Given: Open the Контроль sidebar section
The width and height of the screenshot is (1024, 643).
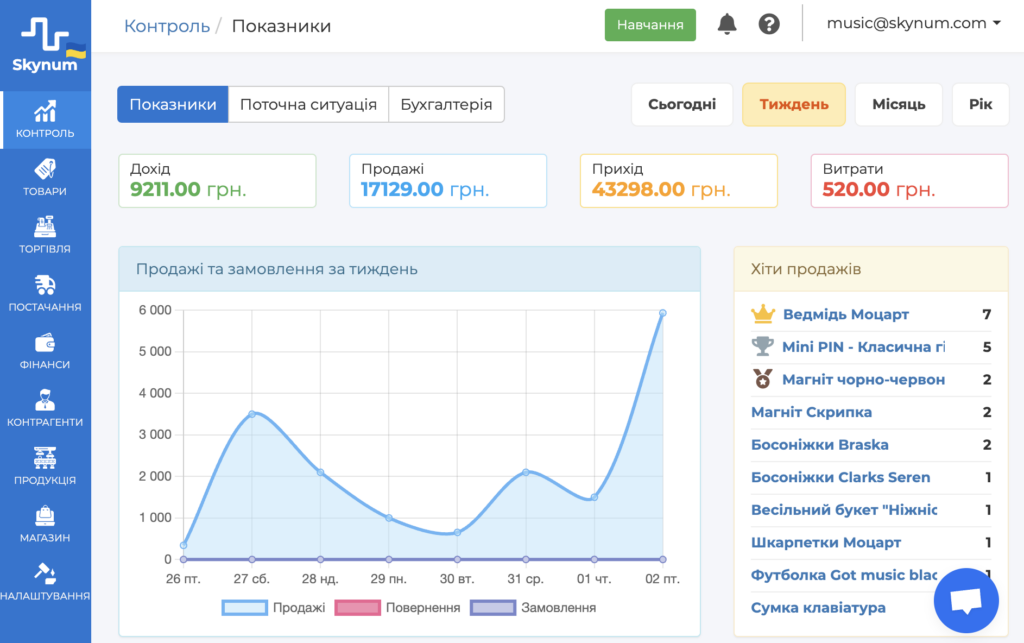Looking at the screenshot, I should click(x=45, y=120).
